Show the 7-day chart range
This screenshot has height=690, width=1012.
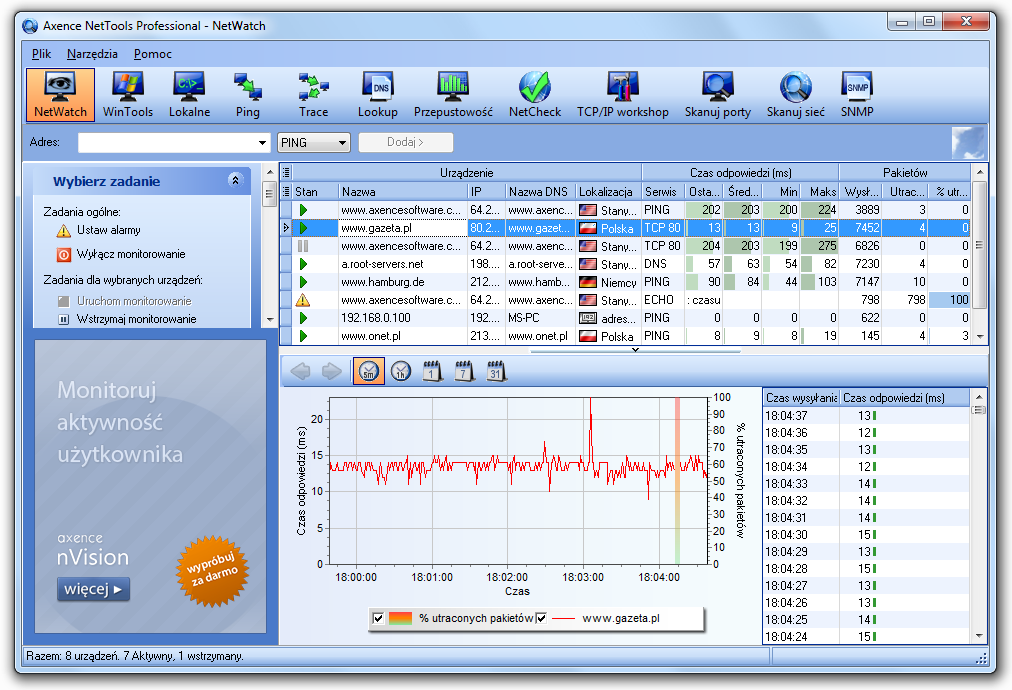(464, 371)
